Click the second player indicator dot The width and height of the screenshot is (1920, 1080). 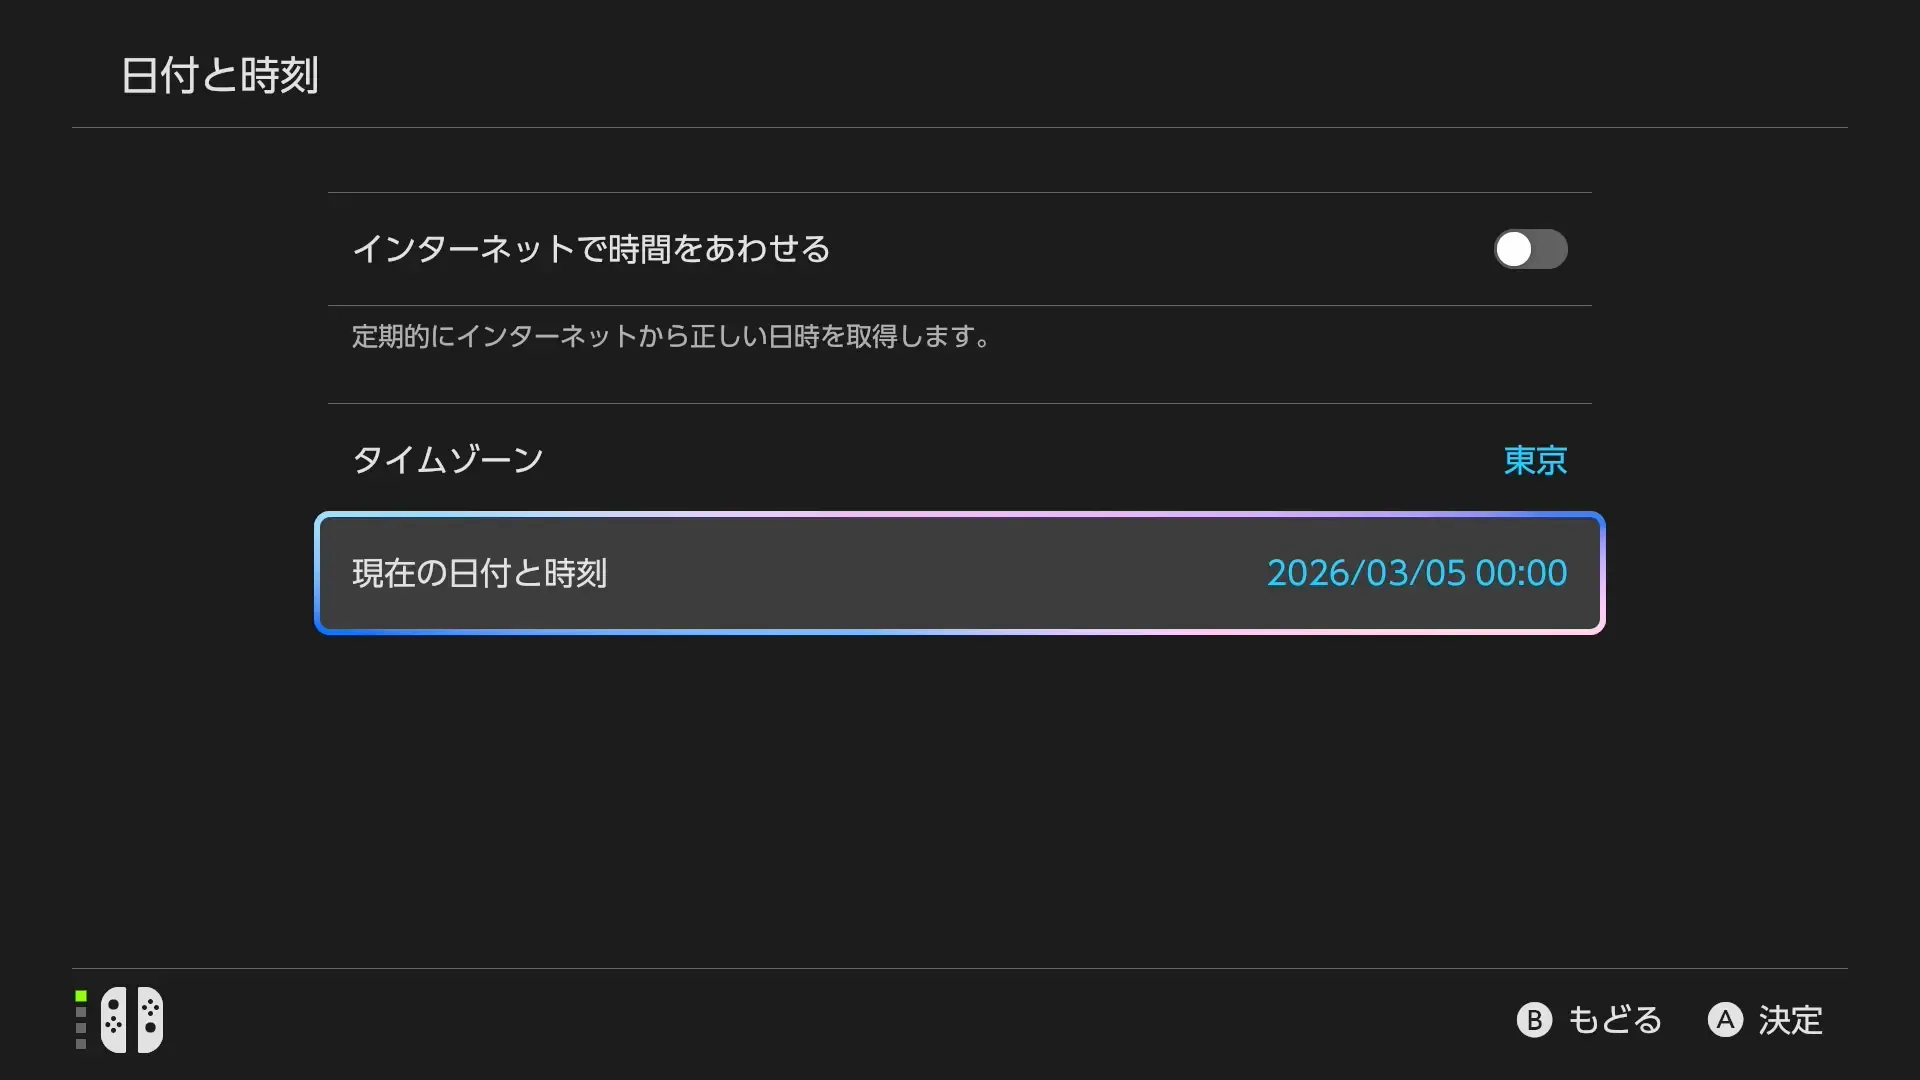[81, 1012]
